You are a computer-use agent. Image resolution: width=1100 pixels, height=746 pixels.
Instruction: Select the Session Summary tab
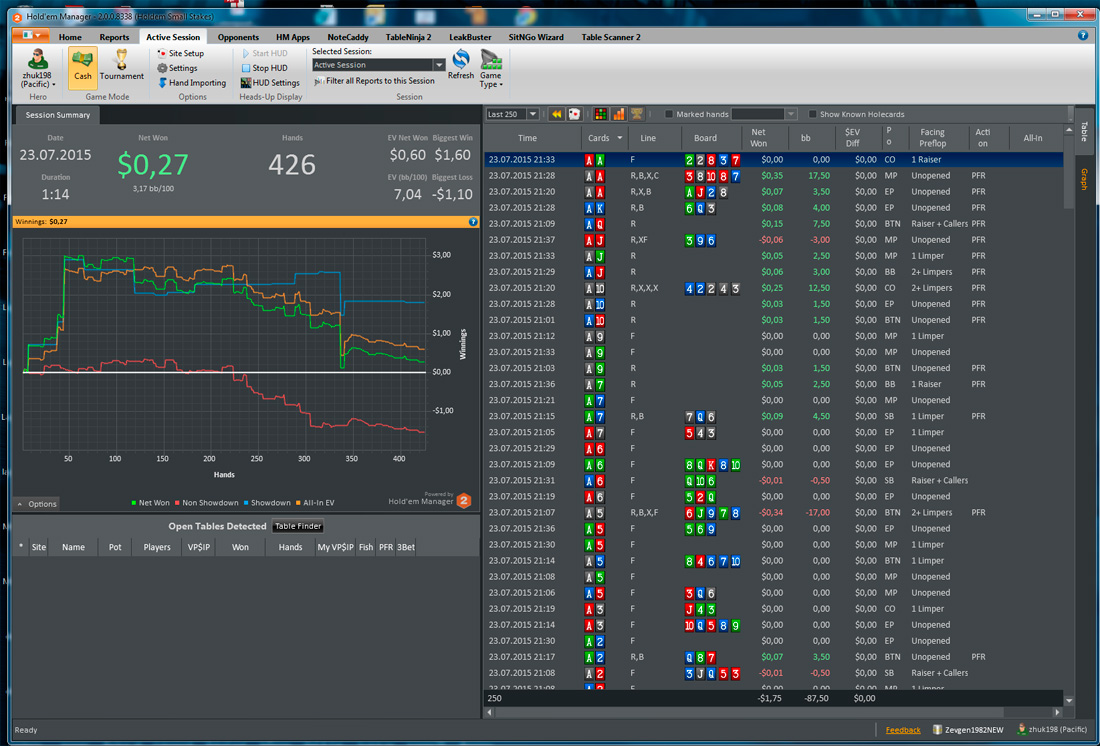coord(58,115)
